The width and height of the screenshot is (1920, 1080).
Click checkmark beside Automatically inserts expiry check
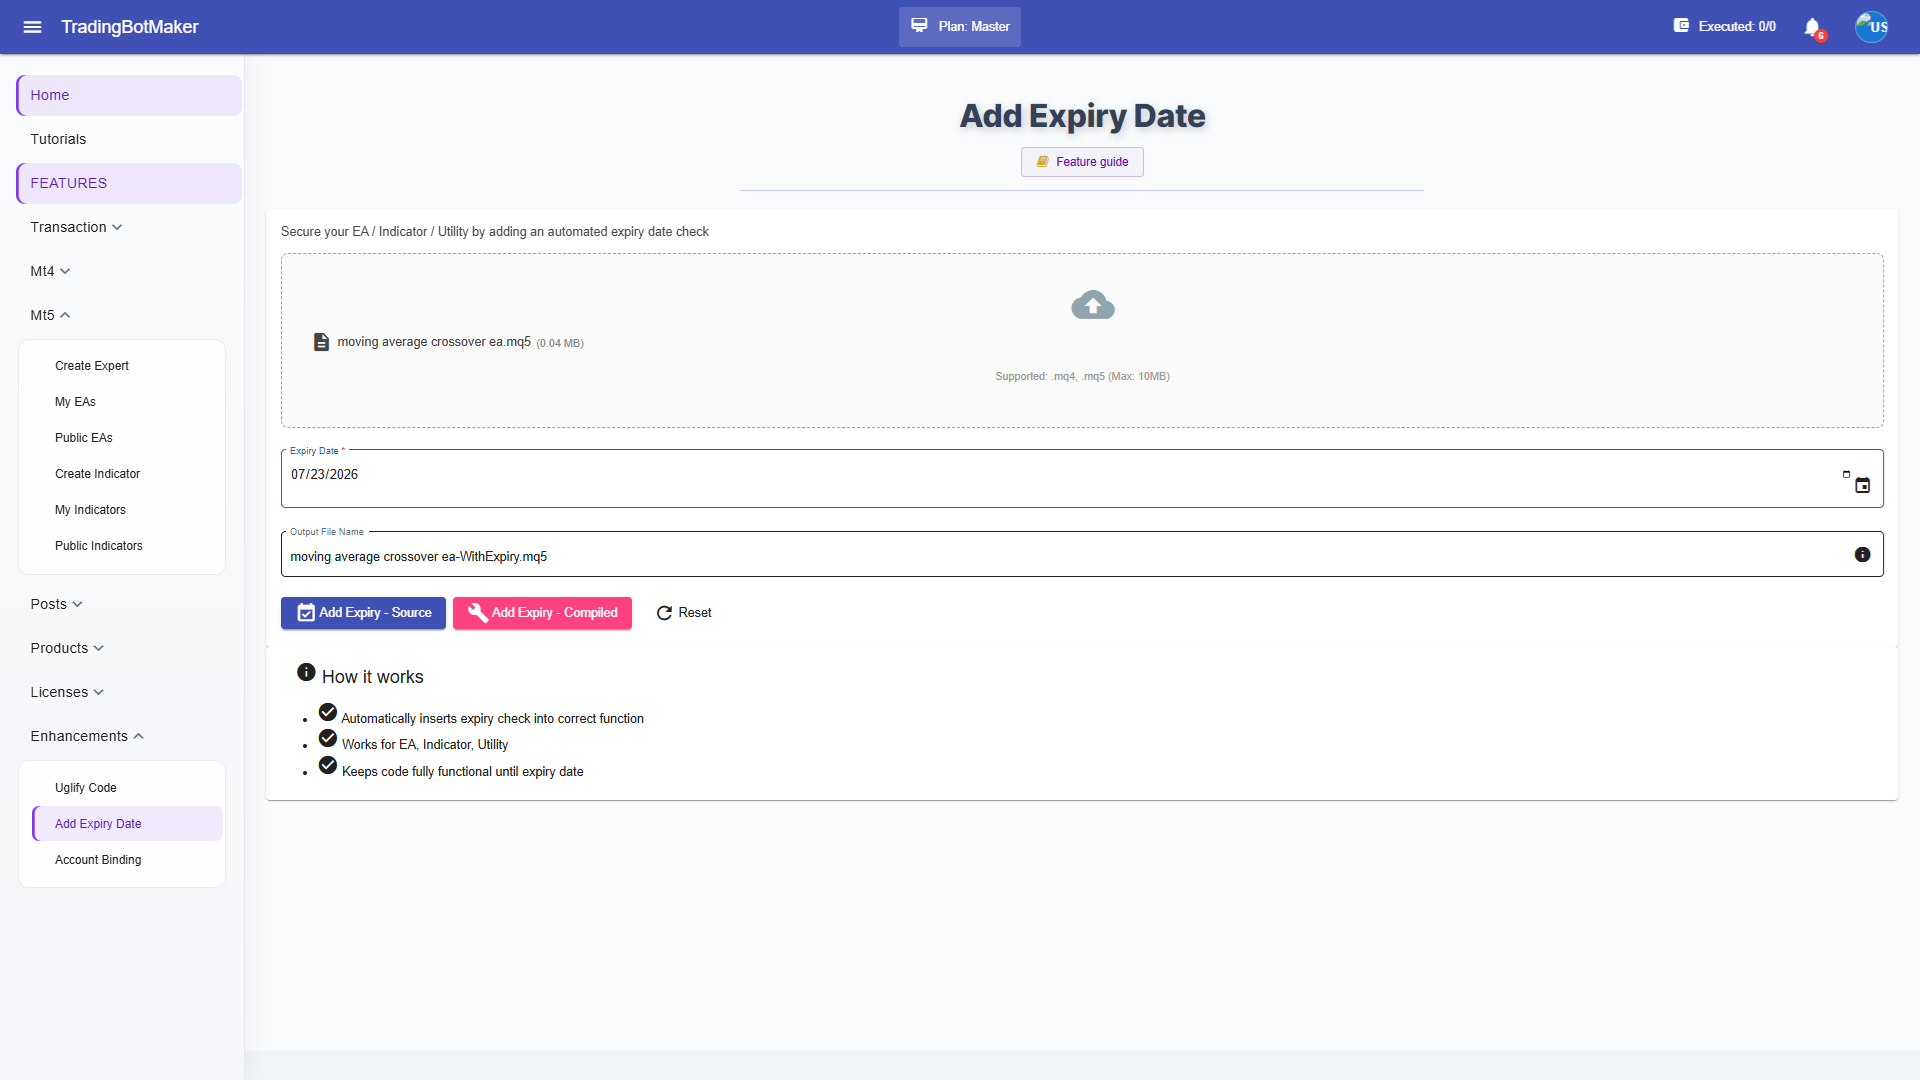[328, 712]
